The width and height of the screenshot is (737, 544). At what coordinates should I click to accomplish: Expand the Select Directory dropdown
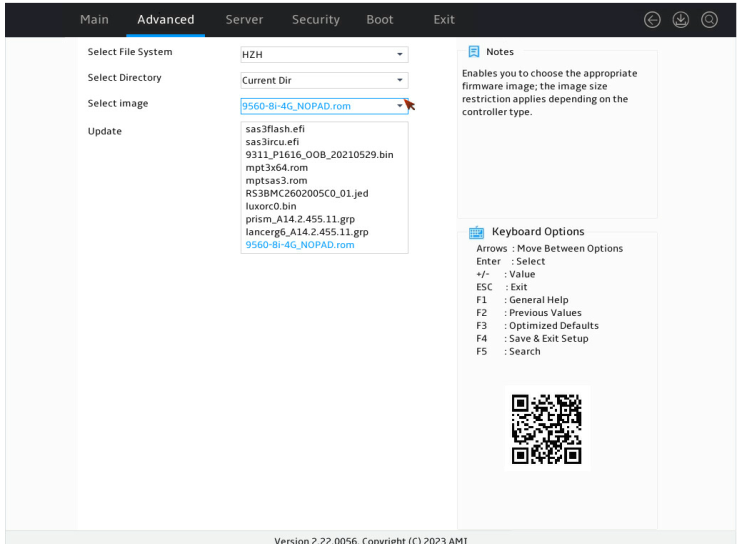point(324,80)
